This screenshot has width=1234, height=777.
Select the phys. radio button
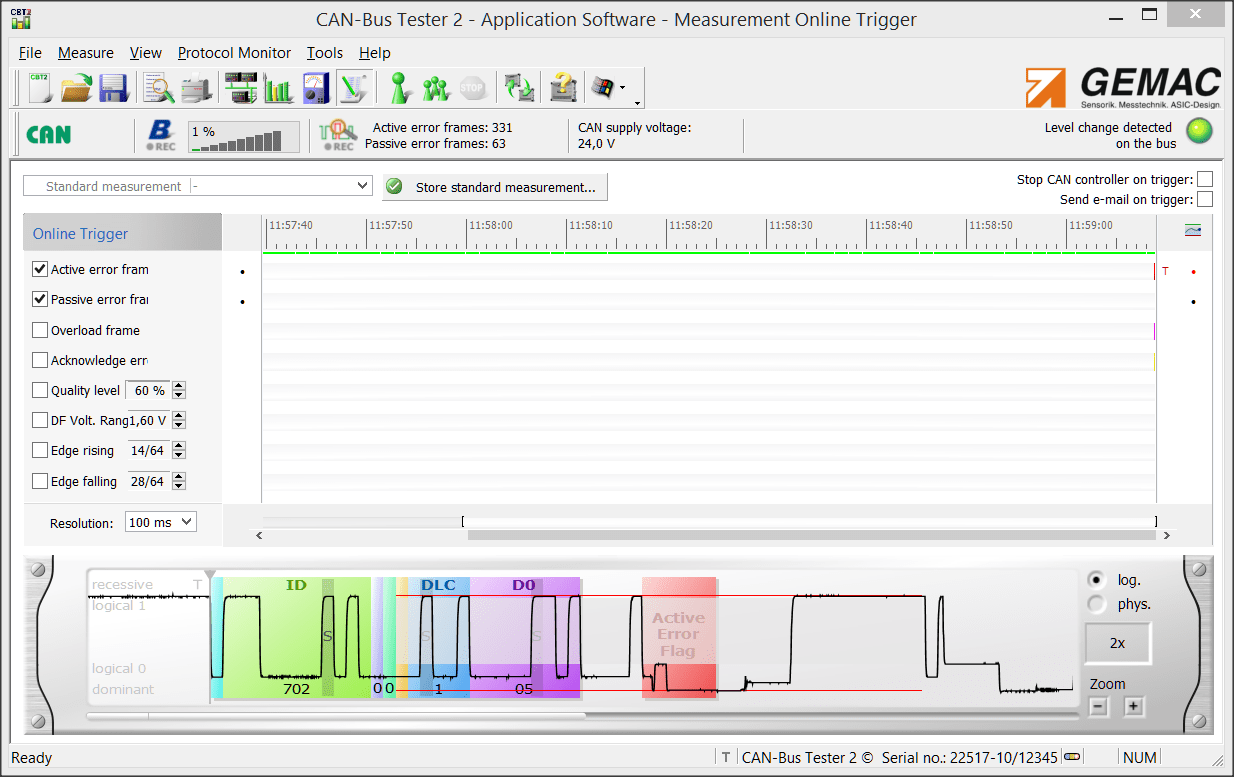click(1097, 604)
